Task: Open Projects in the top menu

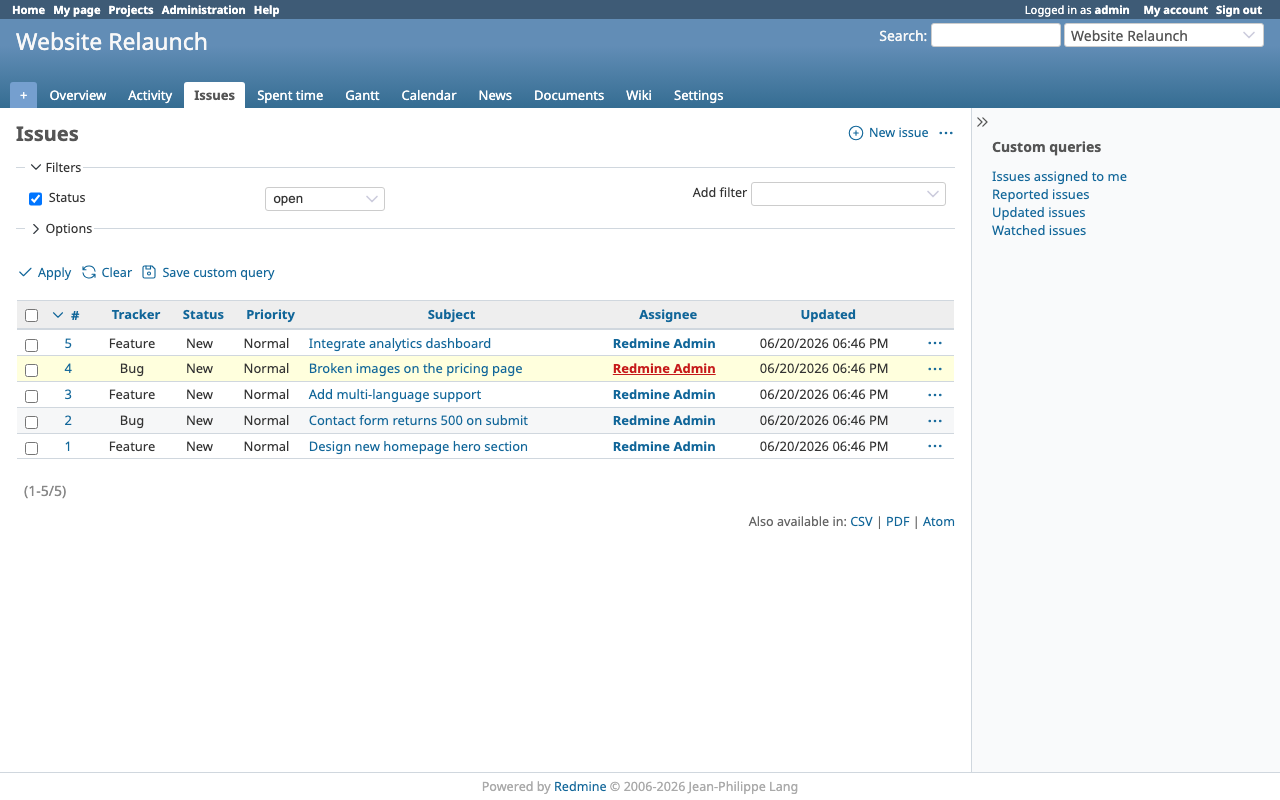Action: (131, 10)
